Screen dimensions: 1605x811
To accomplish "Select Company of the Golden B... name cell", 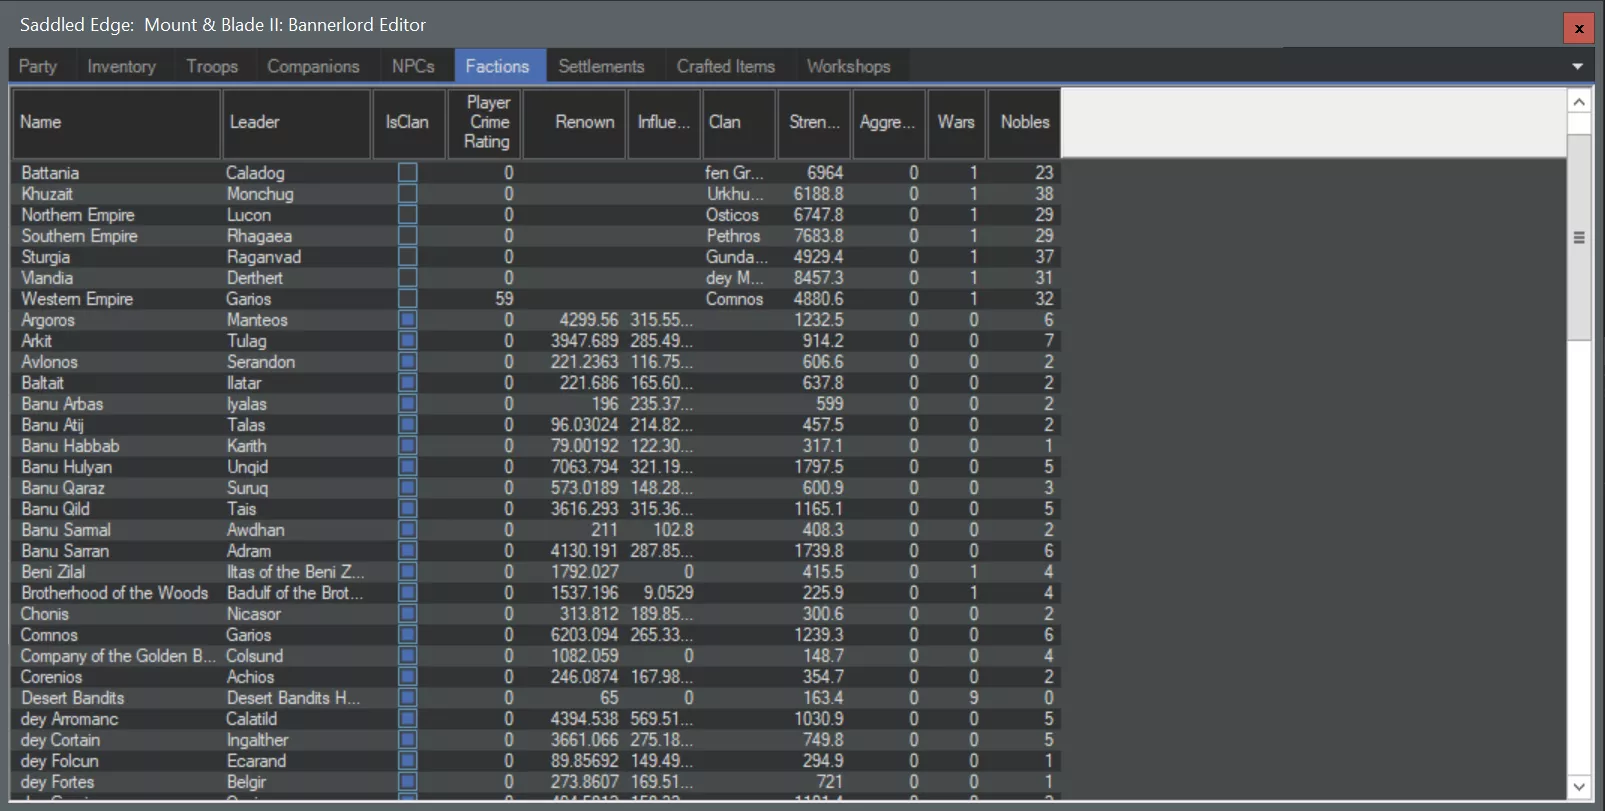I will 118,656.
